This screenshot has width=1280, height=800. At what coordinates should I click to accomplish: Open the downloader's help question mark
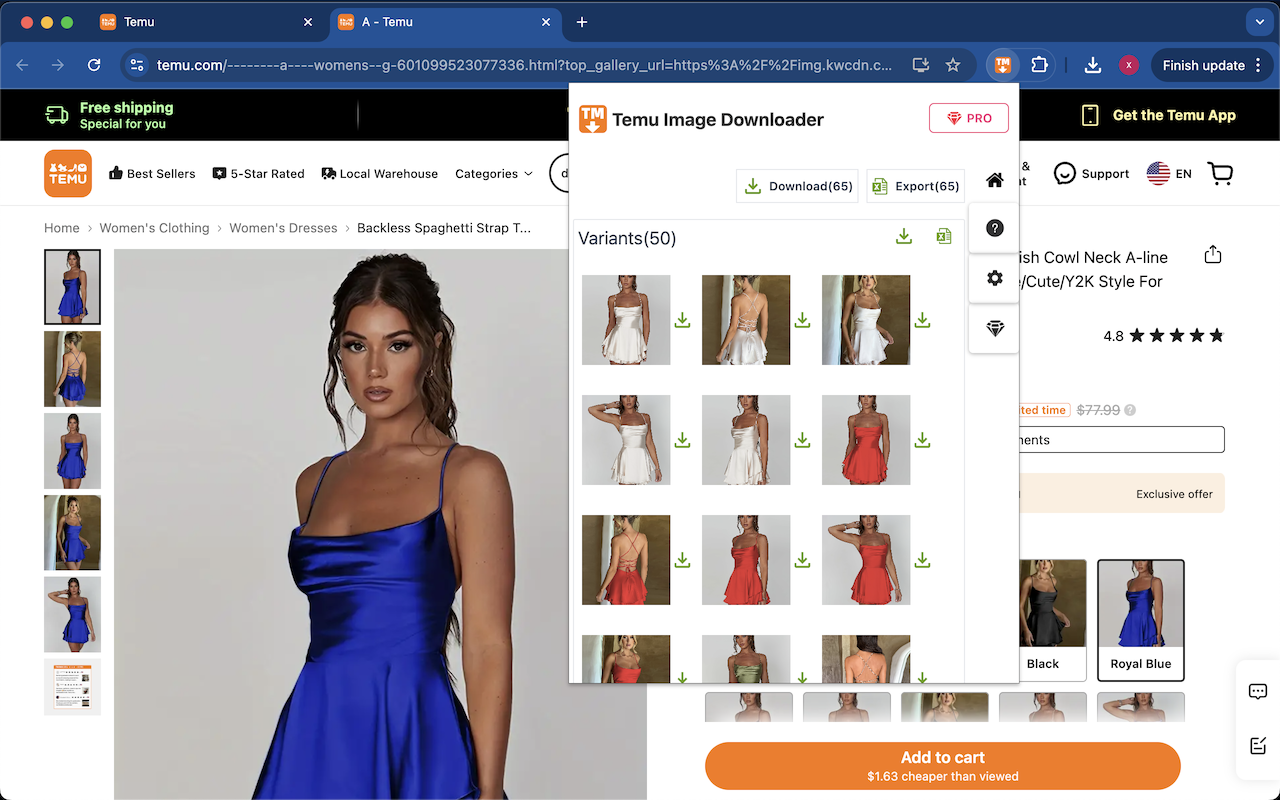(x=994, y=228)
